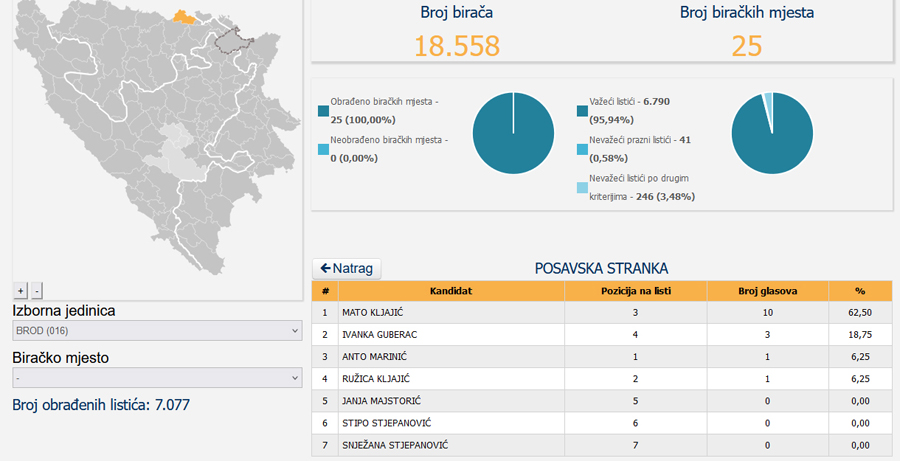900x461 pixels.
Task: Sort by Kandidat column header
Action: 450,291
